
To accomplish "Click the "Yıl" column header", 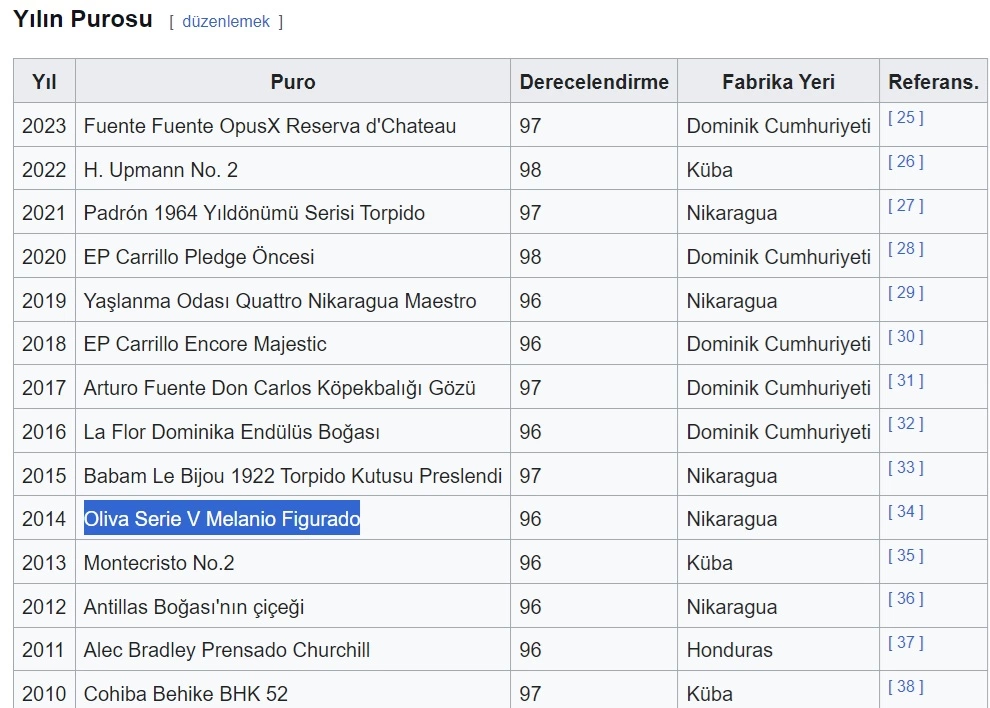I will 44,82.
